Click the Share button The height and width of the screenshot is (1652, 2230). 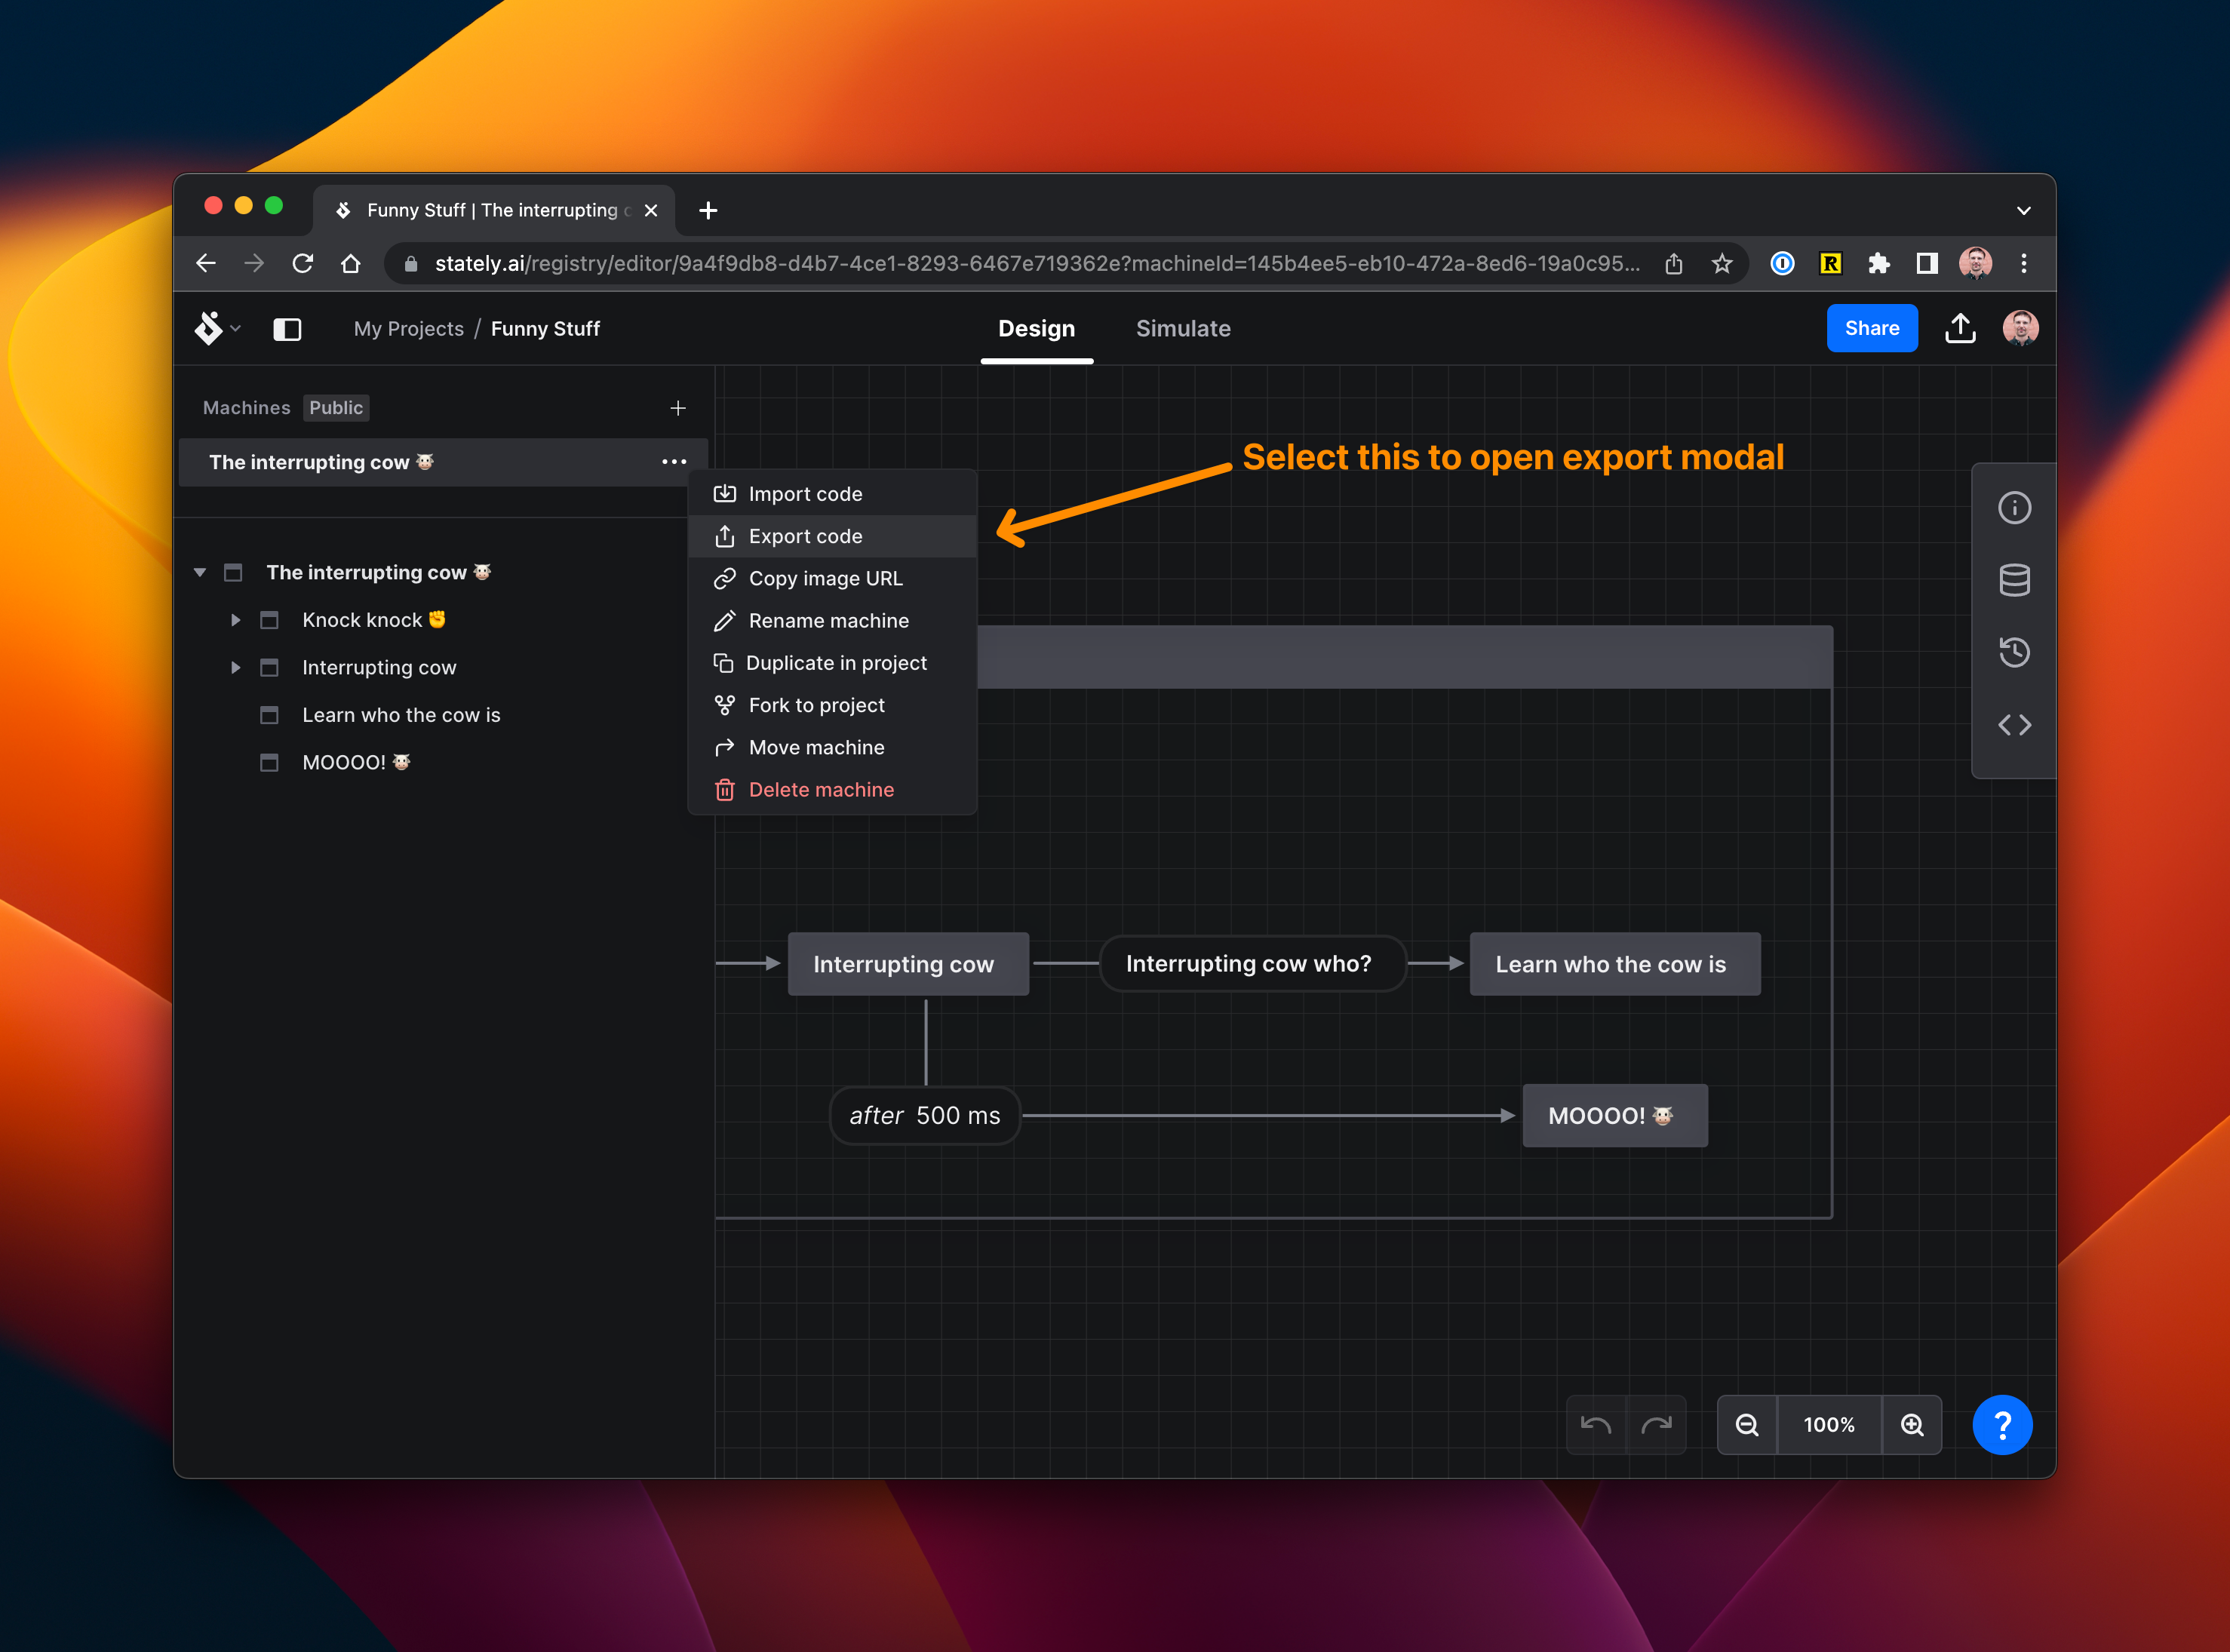pos(1871,328)
